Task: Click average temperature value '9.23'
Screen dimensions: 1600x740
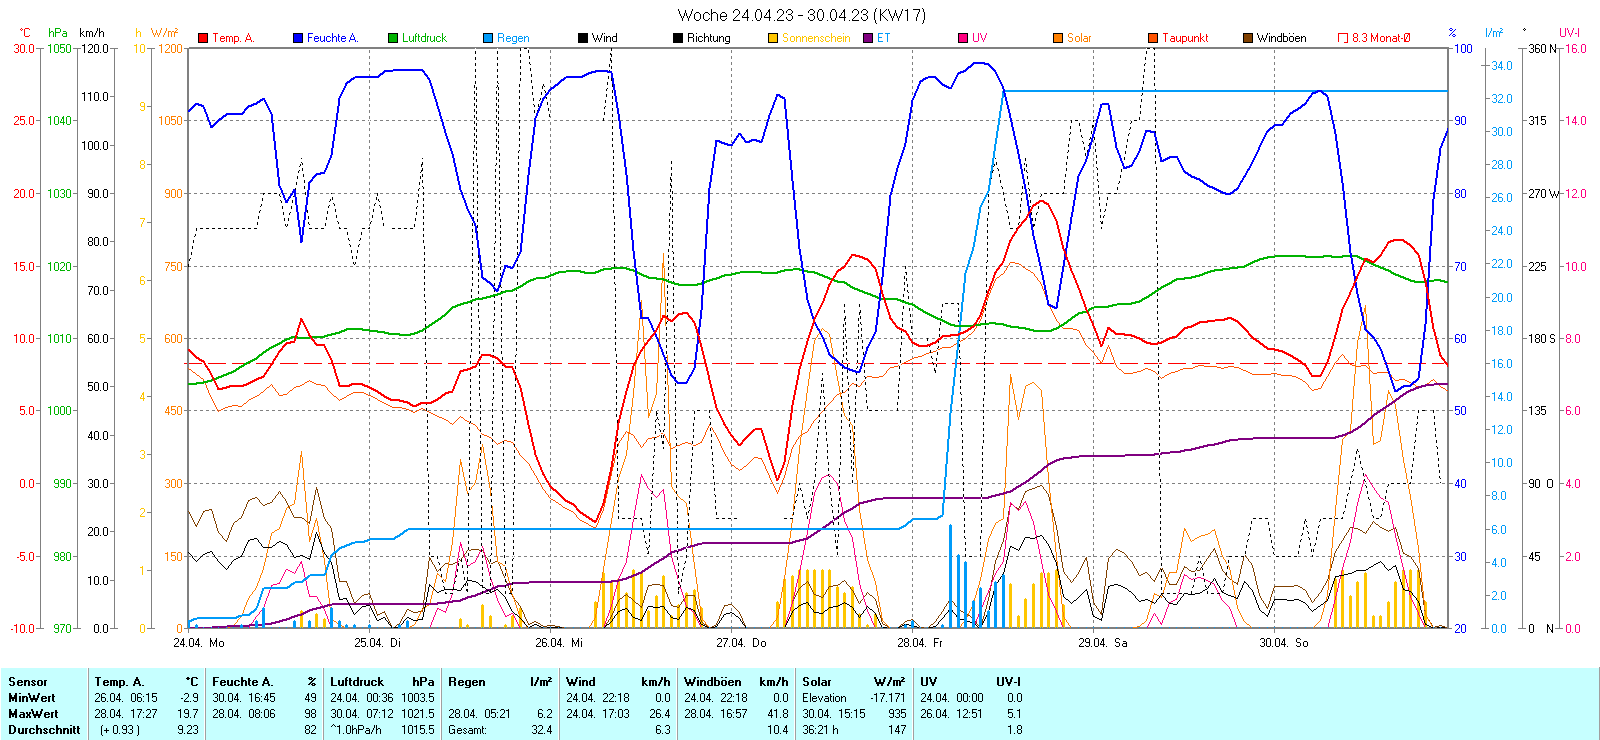Action: coord(188,730)
